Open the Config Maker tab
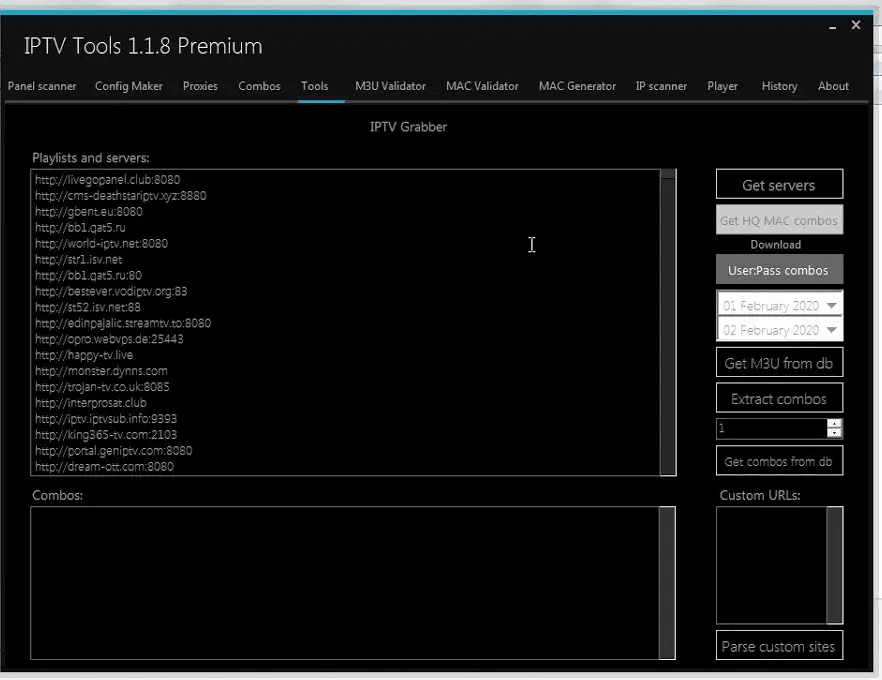This screenshot has width=882, height=680. click(128, 87)
